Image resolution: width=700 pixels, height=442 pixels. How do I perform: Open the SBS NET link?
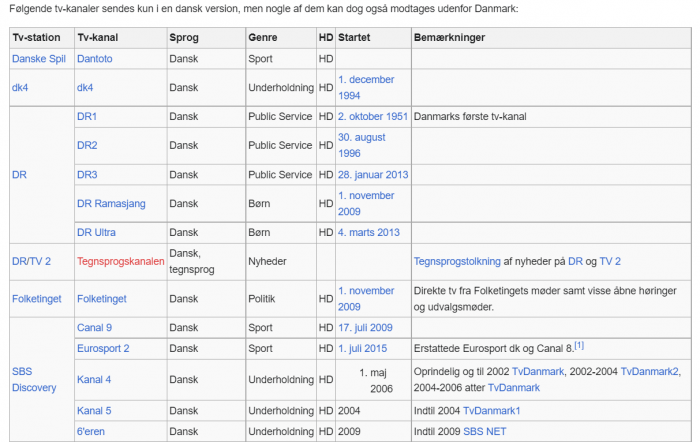(485, 432)
